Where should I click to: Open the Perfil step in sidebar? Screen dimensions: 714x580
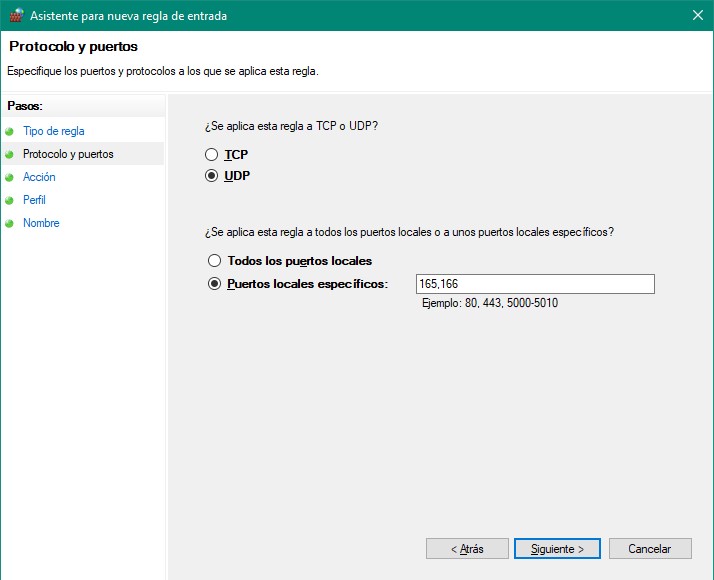point(34,200)
